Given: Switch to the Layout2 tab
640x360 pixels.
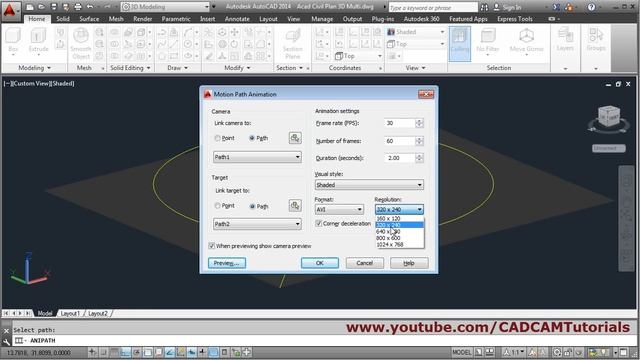Looking at the screenshot, I should (98, 313).
